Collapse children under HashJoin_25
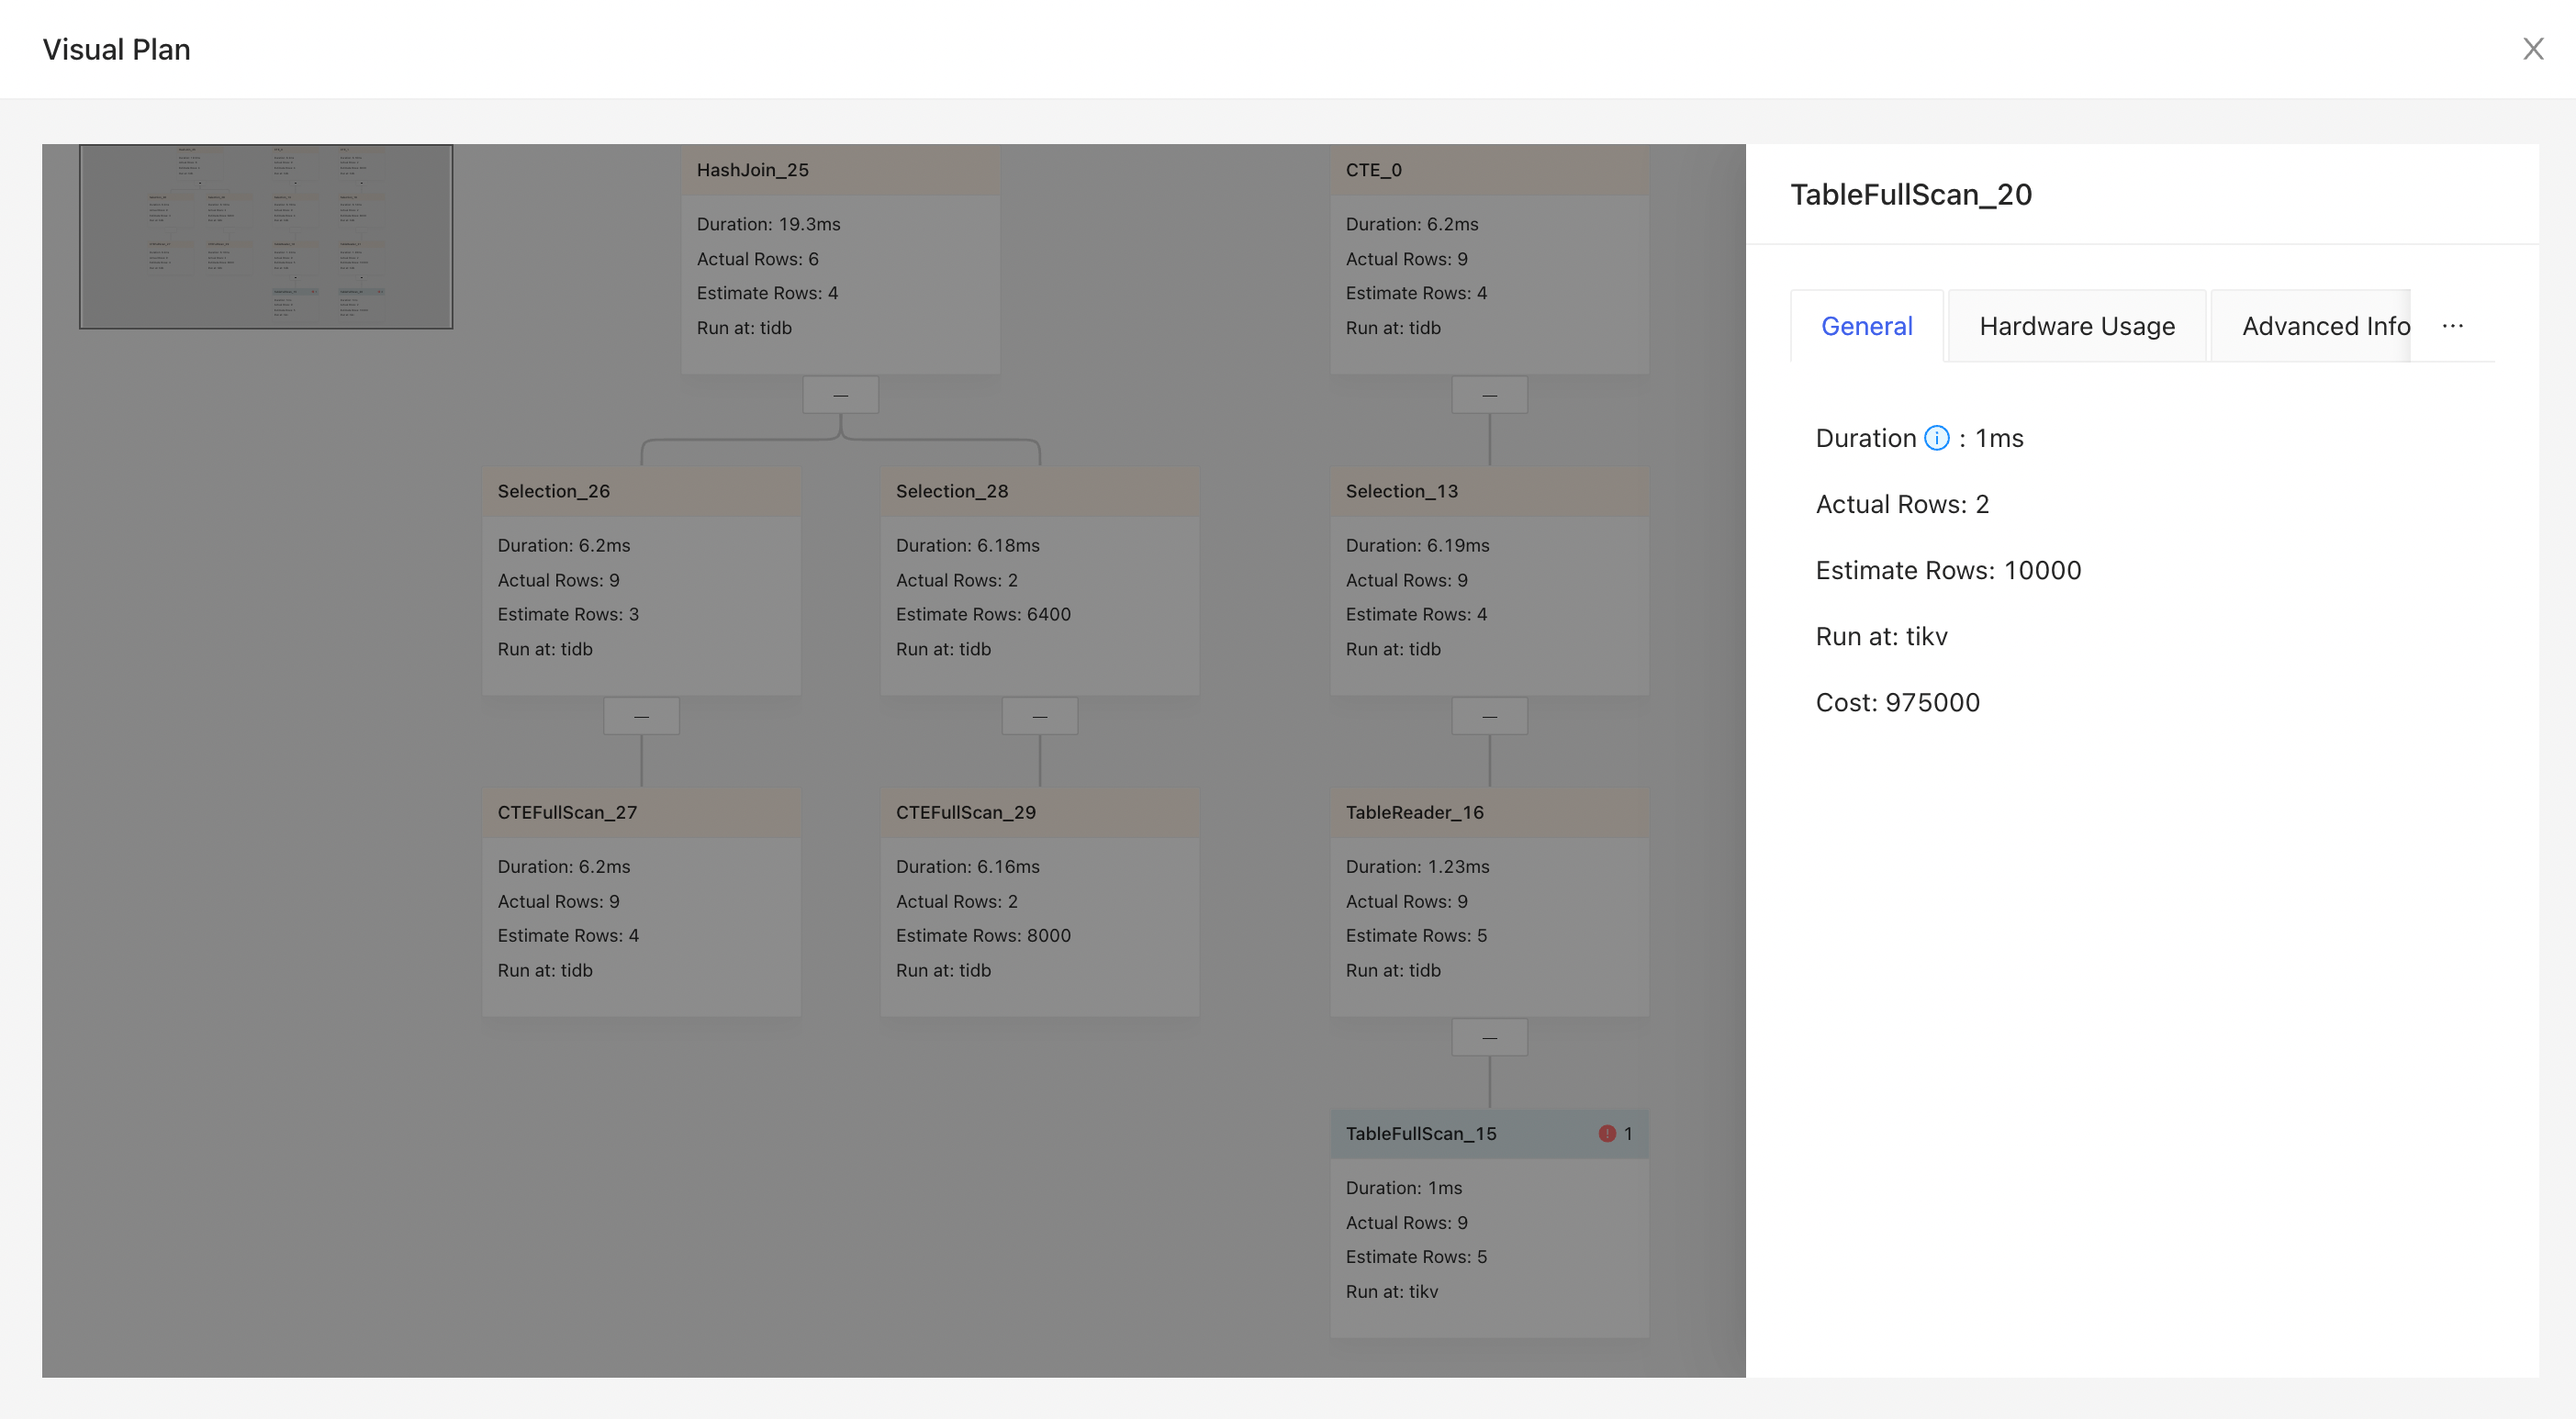 tap(840, 395)
